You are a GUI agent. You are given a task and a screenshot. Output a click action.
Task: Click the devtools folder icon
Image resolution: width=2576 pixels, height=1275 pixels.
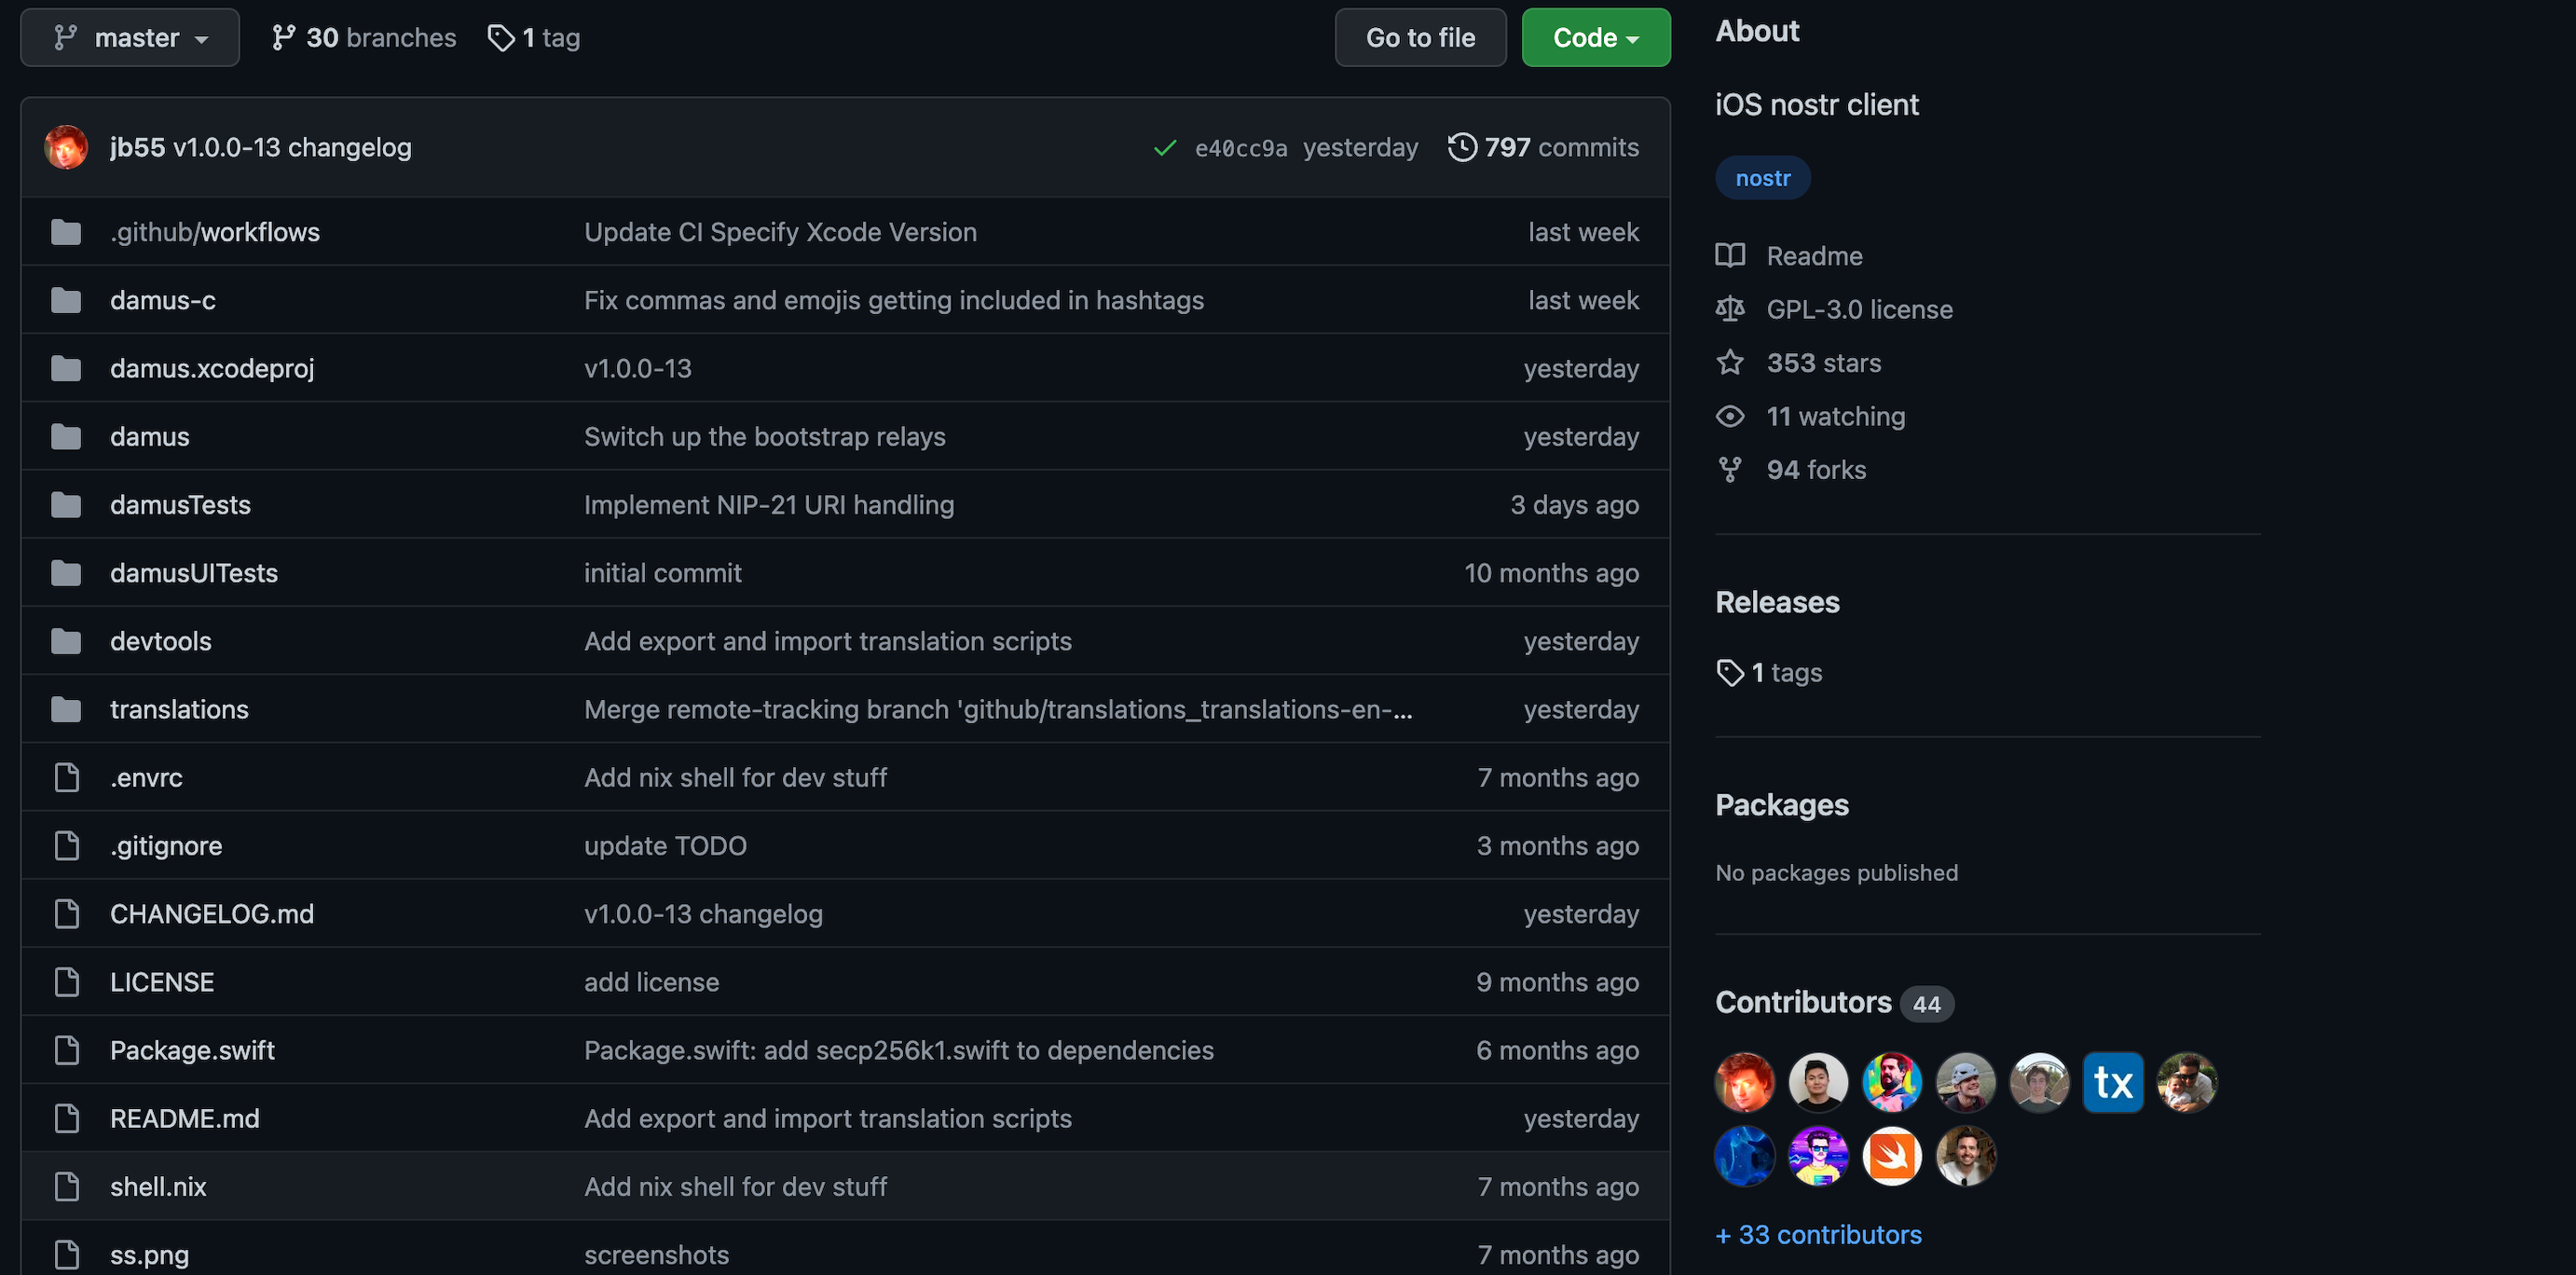(66, 641)
